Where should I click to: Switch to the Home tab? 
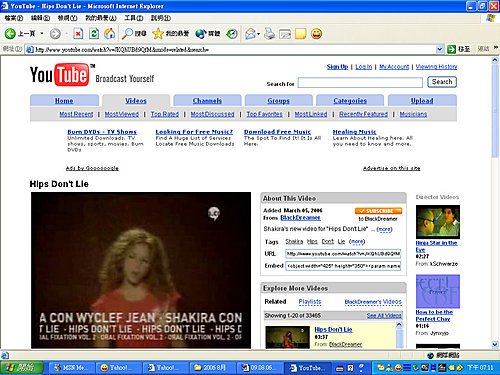[64, 101]
